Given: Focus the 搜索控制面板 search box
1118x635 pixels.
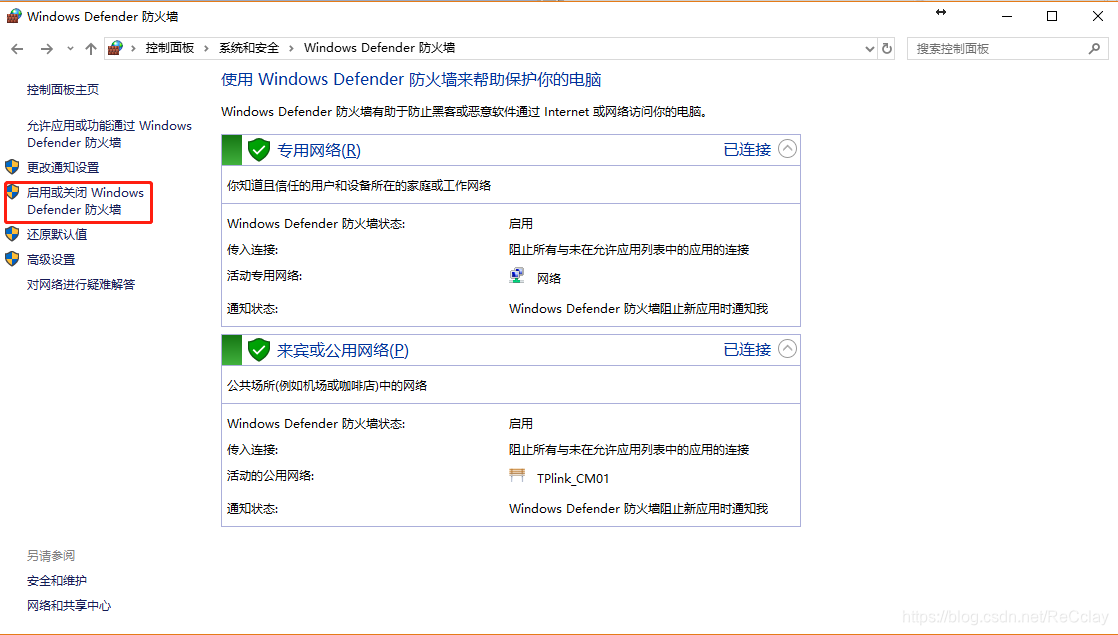Looking at the screenshot, I should click(x=1007, y=48).
